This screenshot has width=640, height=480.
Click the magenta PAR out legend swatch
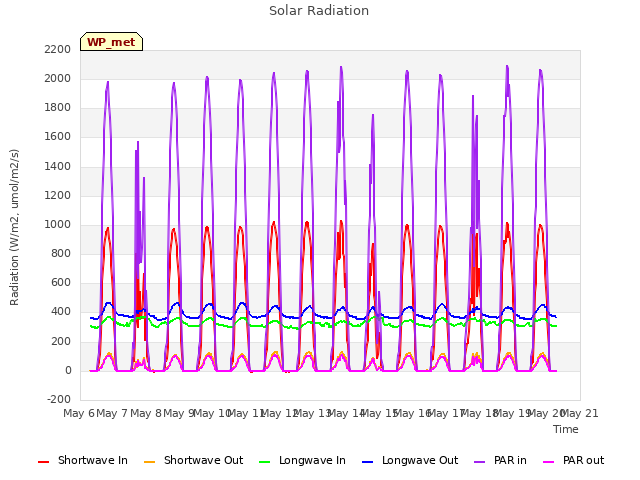(549, 462)
